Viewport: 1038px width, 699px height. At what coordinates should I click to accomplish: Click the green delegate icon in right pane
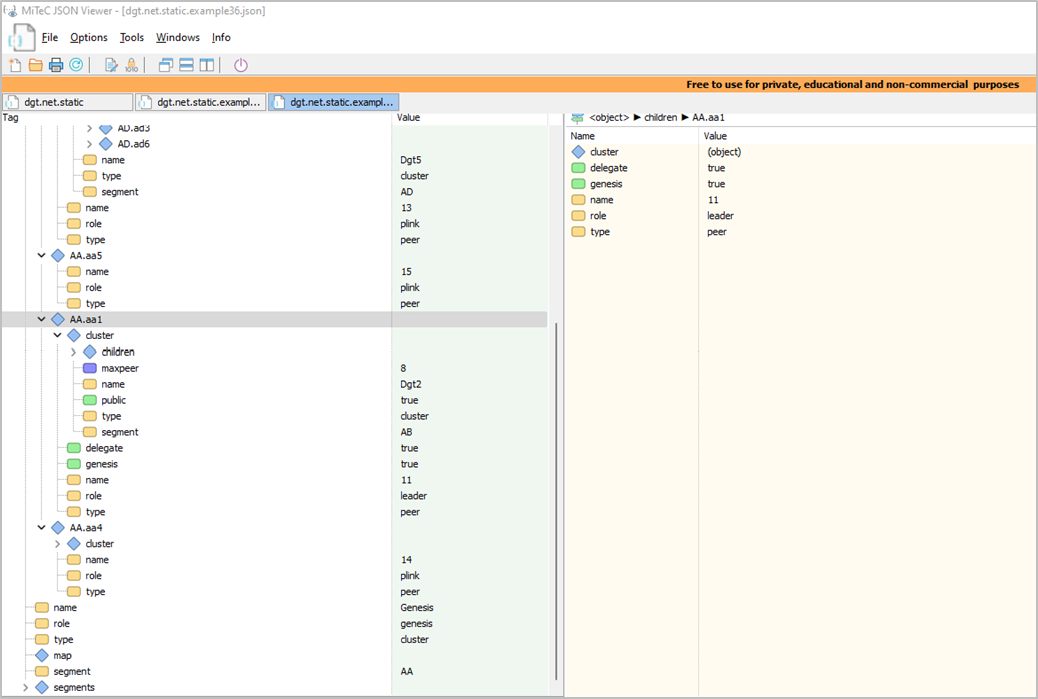point(579,168)
